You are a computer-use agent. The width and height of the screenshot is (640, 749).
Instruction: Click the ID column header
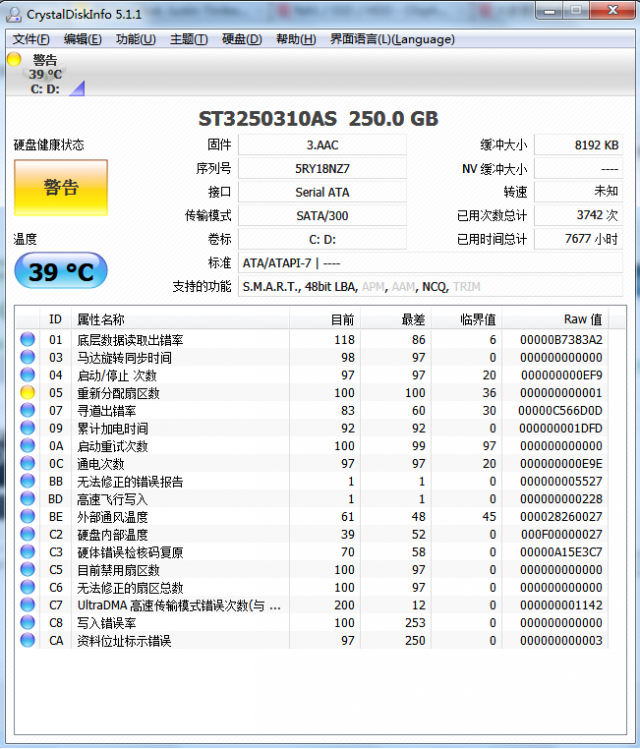click(55, 319)
